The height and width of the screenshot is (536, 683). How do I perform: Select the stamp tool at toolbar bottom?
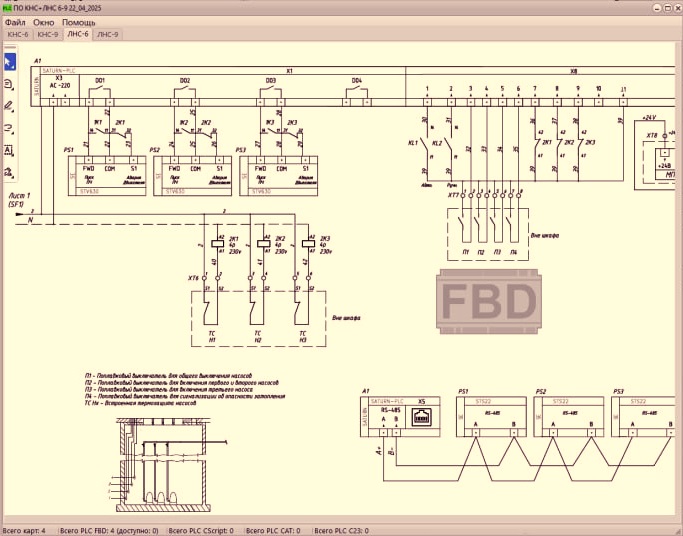point(9,172)
